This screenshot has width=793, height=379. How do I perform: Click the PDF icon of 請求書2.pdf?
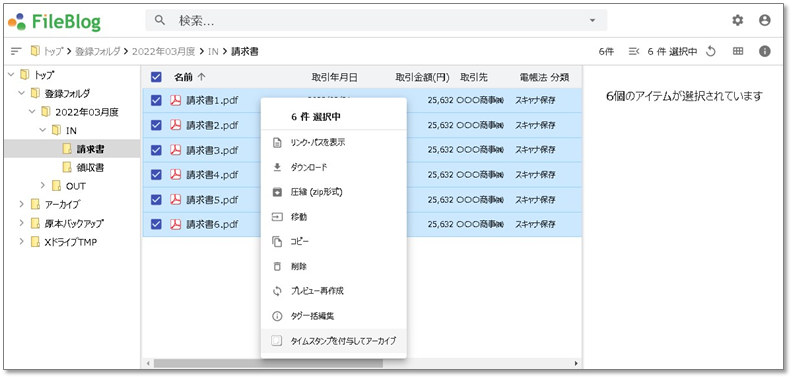click(x=175, y=125)
